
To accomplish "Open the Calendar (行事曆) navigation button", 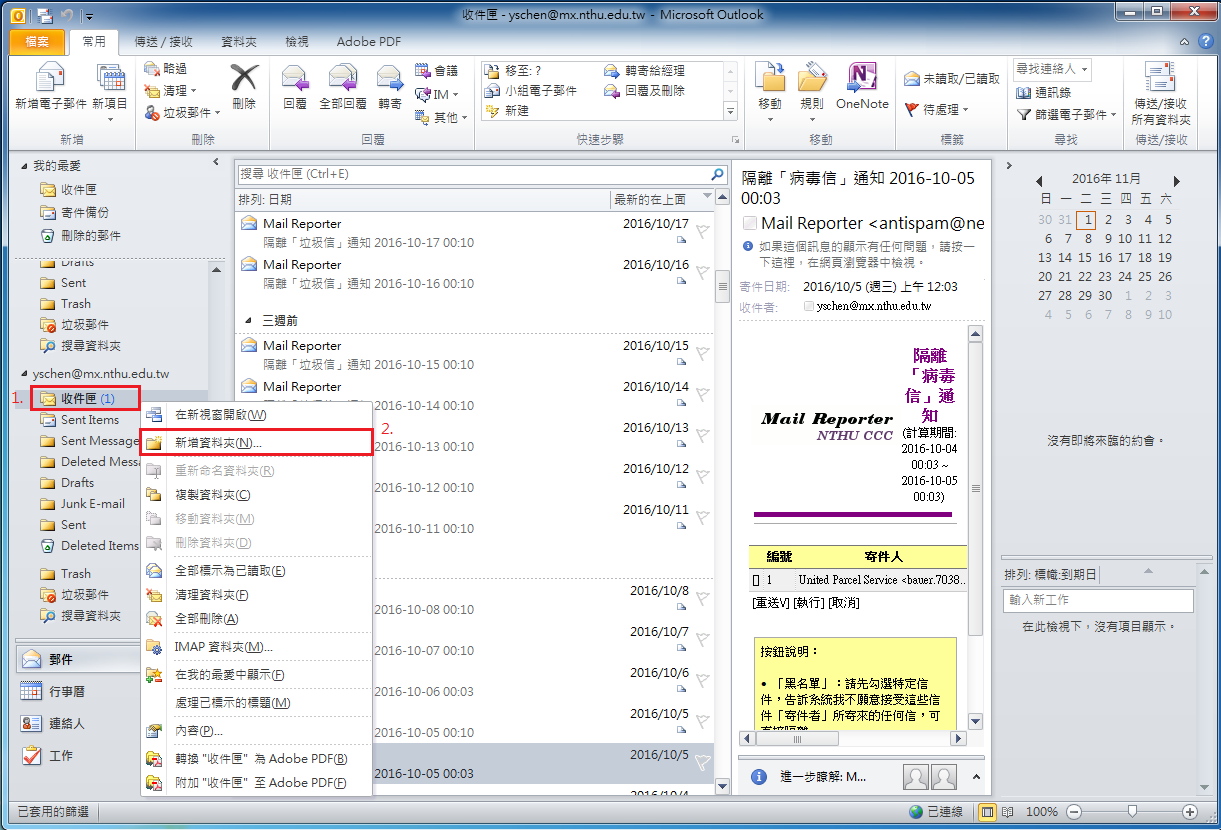I will [67, 691].
